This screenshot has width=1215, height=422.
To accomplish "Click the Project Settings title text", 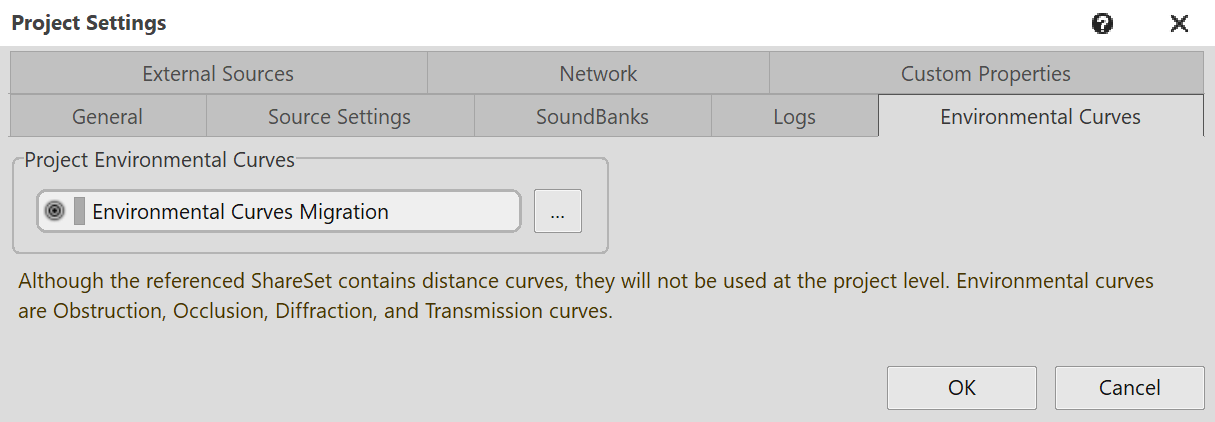I will coord(89,23).
